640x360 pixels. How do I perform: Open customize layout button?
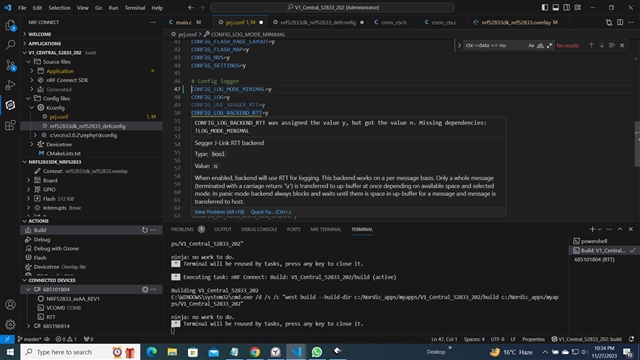pyautogui.click(x=578, y=7)
